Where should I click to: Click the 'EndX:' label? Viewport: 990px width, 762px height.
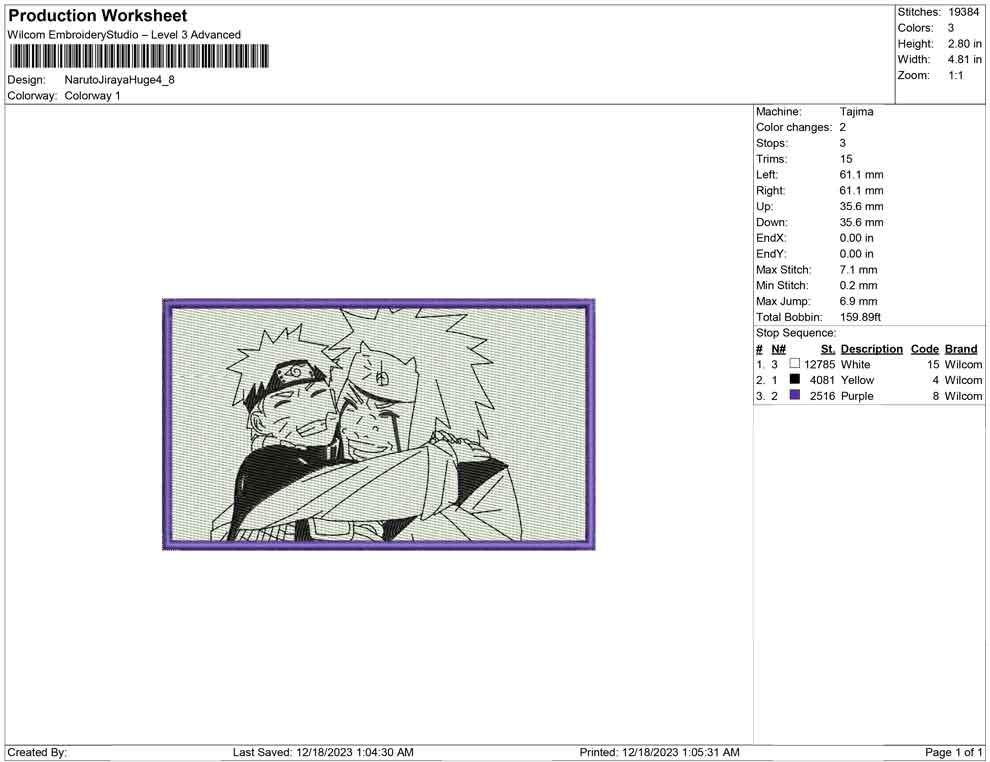point(771,238)
